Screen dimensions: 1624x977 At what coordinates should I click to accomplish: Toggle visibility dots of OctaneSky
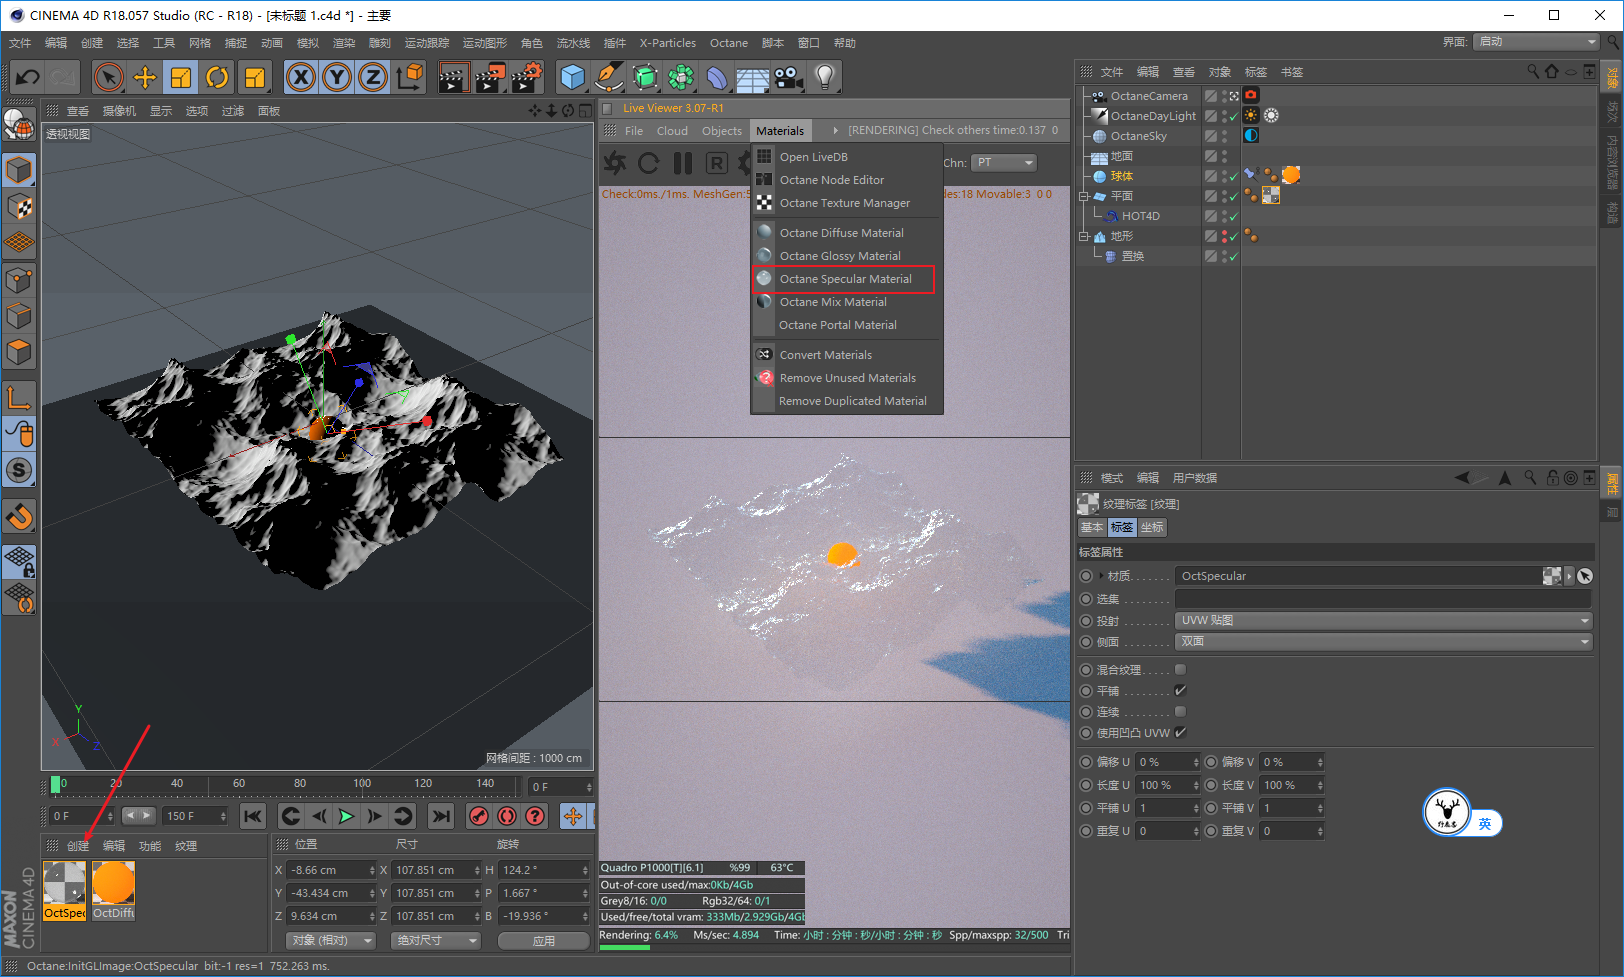coord(1225,135)
